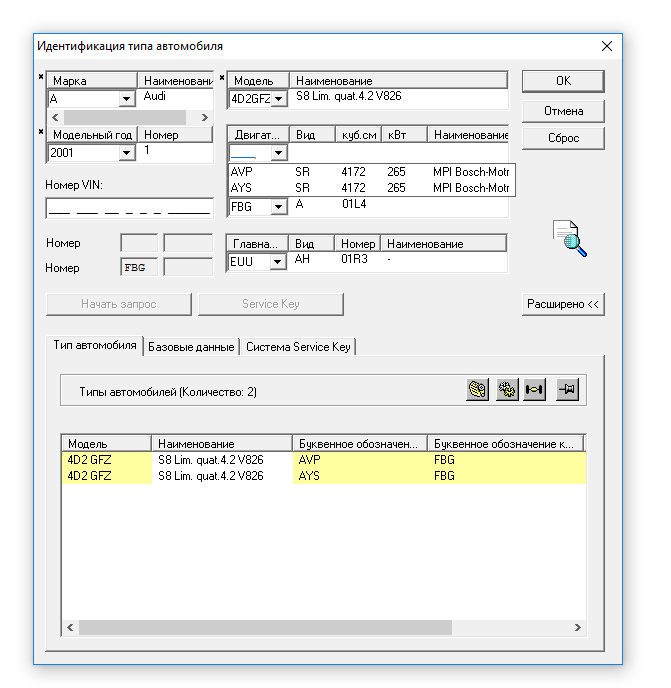Screen dimensions: 671x688
Task: Click the Номер VIN input field
Action: point(129,208)
